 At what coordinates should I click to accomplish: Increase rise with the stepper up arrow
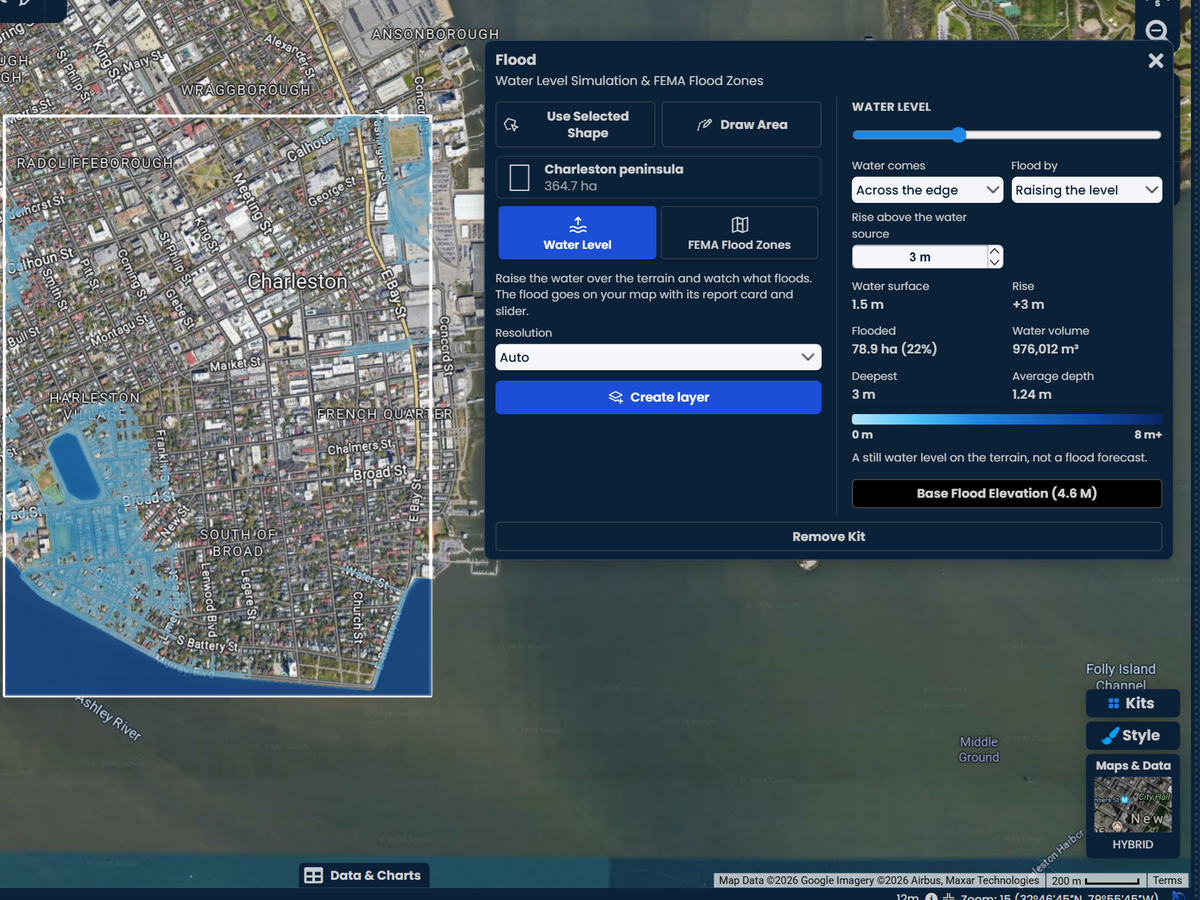(994, 251)
